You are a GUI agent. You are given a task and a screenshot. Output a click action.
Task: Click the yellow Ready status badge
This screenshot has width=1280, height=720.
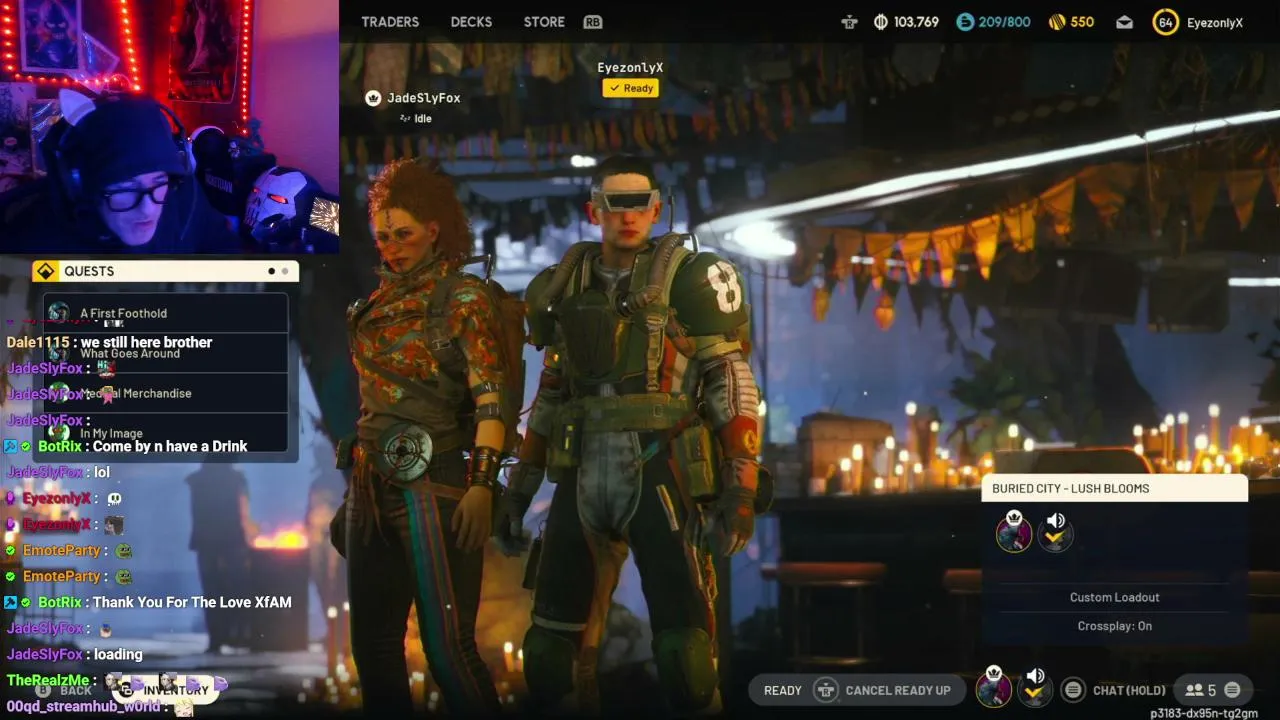(631, 88)
